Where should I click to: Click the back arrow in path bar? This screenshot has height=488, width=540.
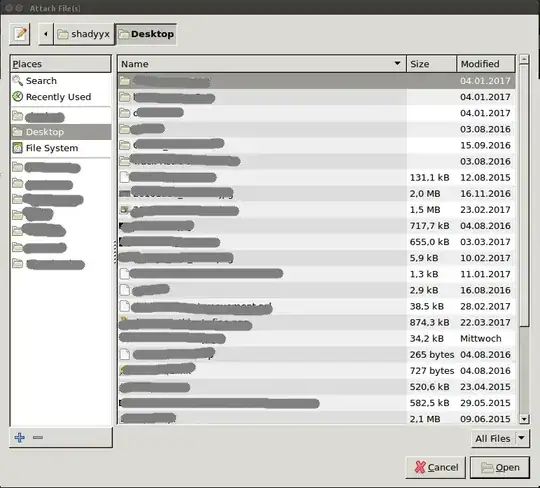(46, 34)
